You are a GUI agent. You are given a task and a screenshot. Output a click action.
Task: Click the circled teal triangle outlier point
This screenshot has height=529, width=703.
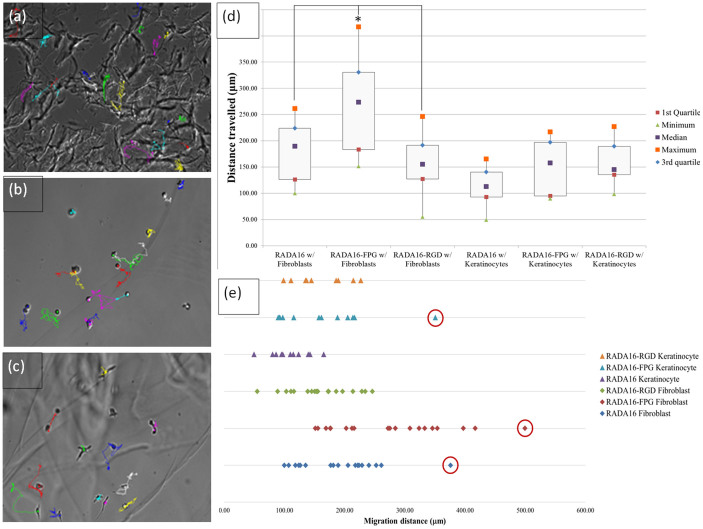pos(435,318)
